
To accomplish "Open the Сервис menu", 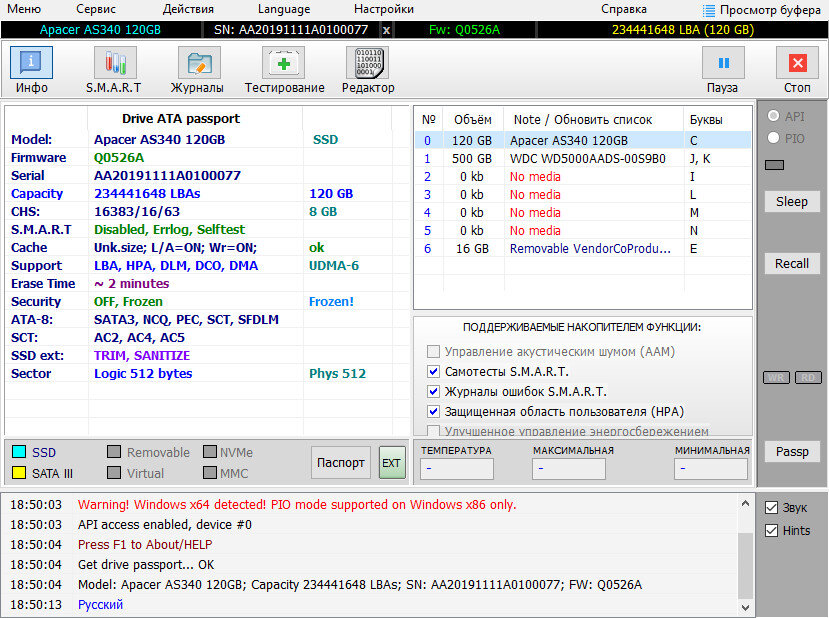I will coord(96,10).
